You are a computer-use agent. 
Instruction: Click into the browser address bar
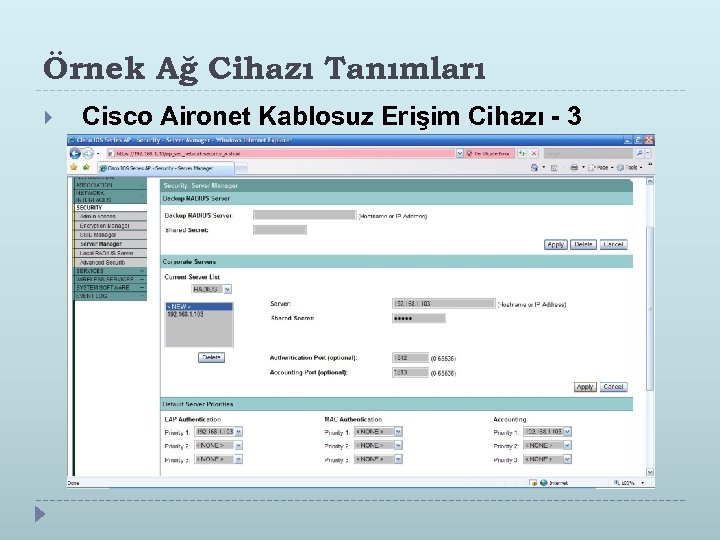tap(281, 153)
